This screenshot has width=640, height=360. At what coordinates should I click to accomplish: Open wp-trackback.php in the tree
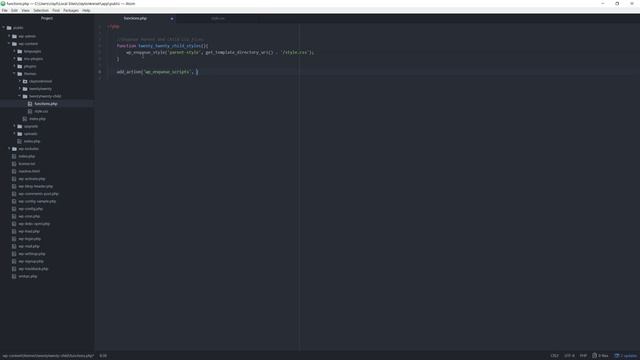[33, 269]
